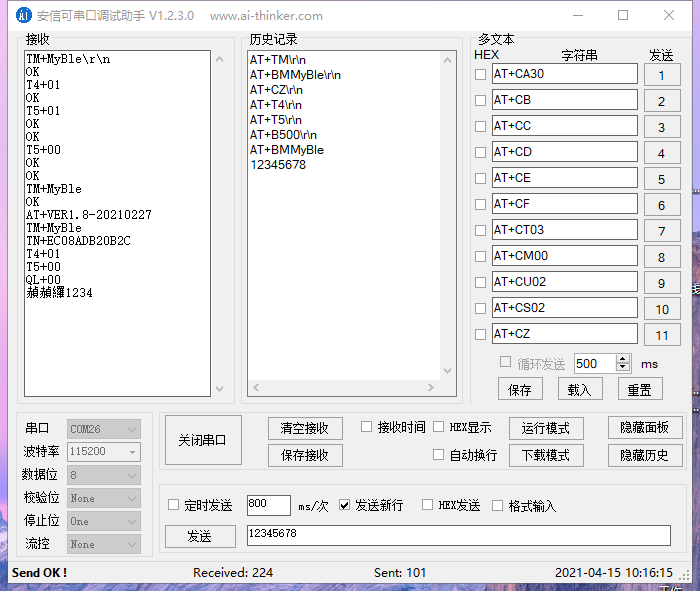Click the 保存接收 save receive button
The width and height of the screenshot is (700, 591).
[305, 455]
